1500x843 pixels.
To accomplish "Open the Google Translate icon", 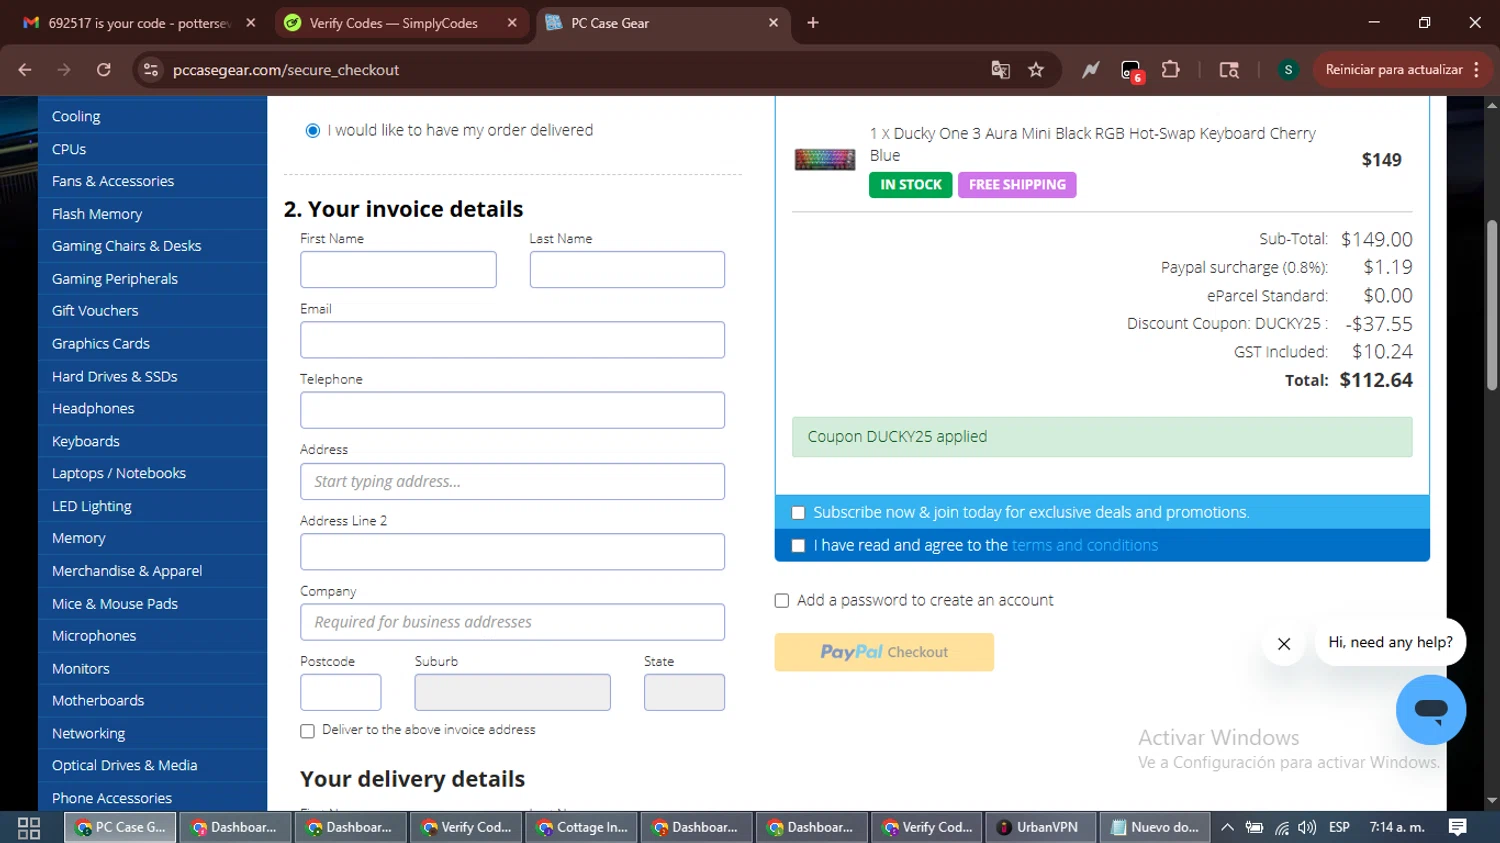I will [1000, 70].
